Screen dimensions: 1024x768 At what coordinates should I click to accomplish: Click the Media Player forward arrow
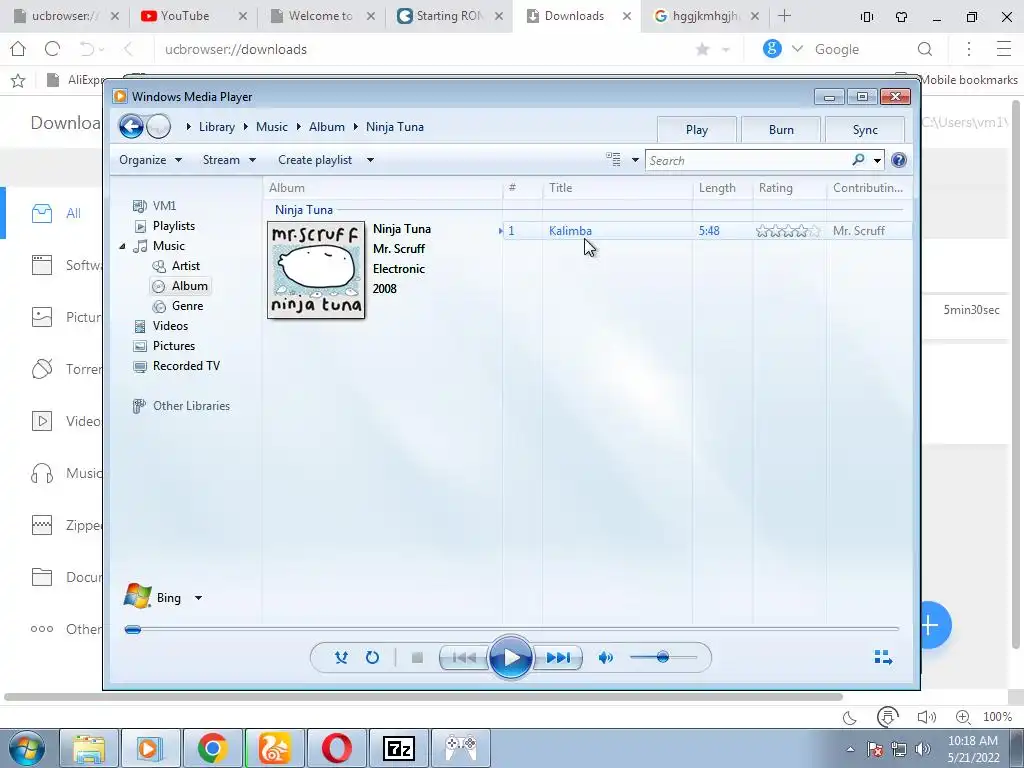159,127
